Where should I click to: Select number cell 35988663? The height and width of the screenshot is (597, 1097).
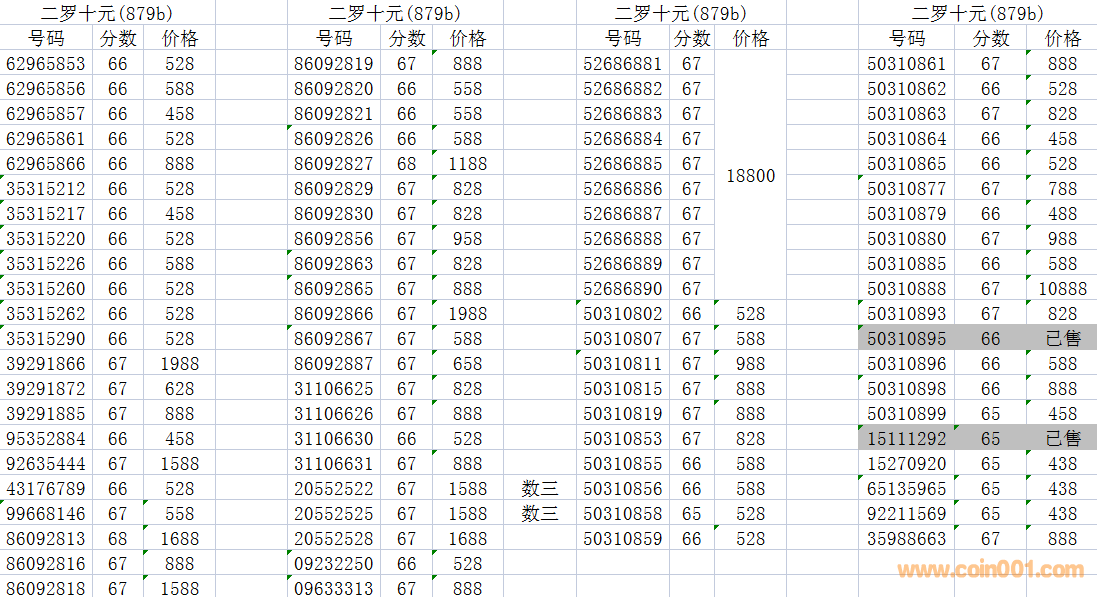pos(906,539)
